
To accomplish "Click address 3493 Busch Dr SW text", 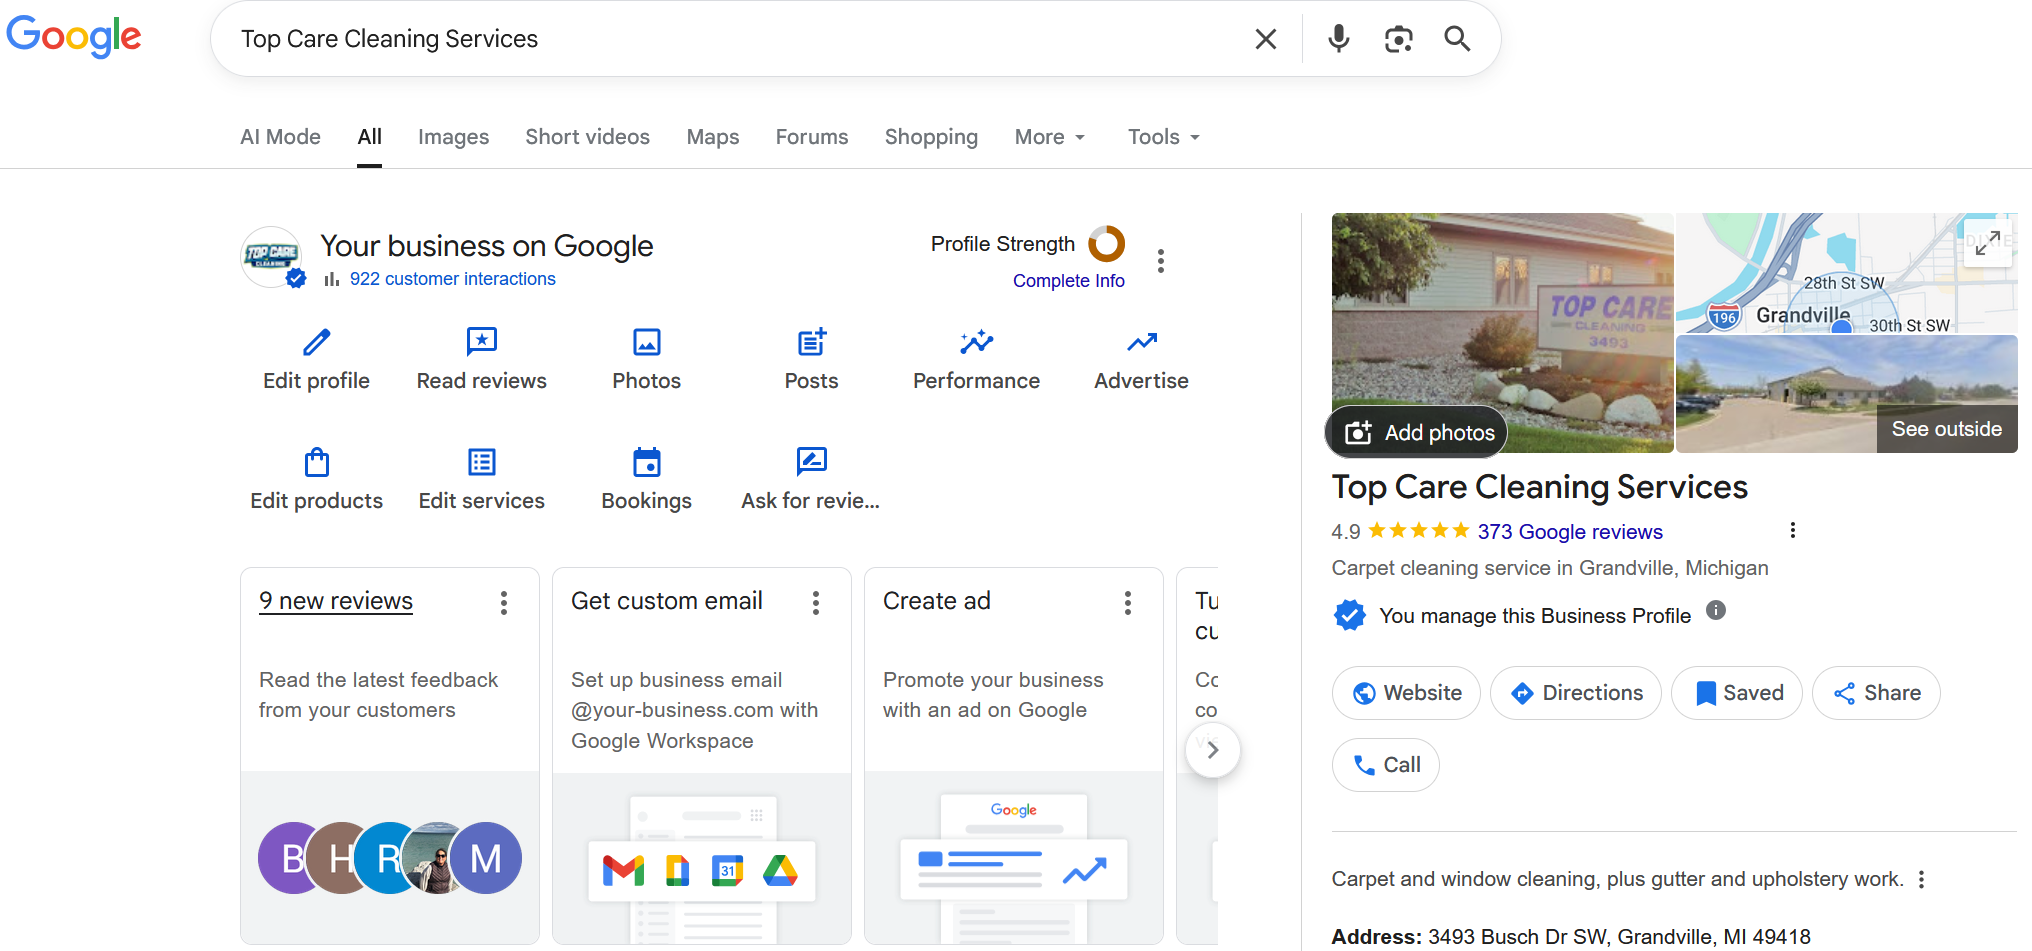I will pos(1619,937).
